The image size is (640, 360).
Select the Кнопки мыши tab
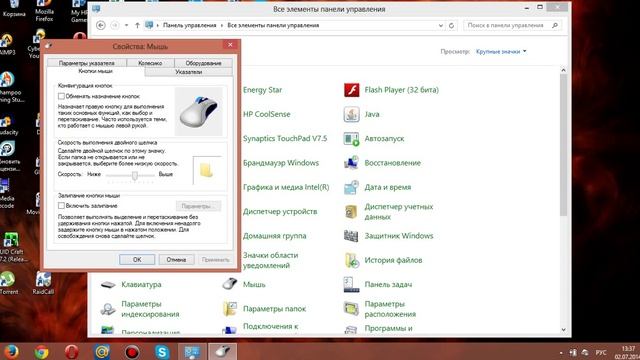pyautogui.click(x=96, y=71)
